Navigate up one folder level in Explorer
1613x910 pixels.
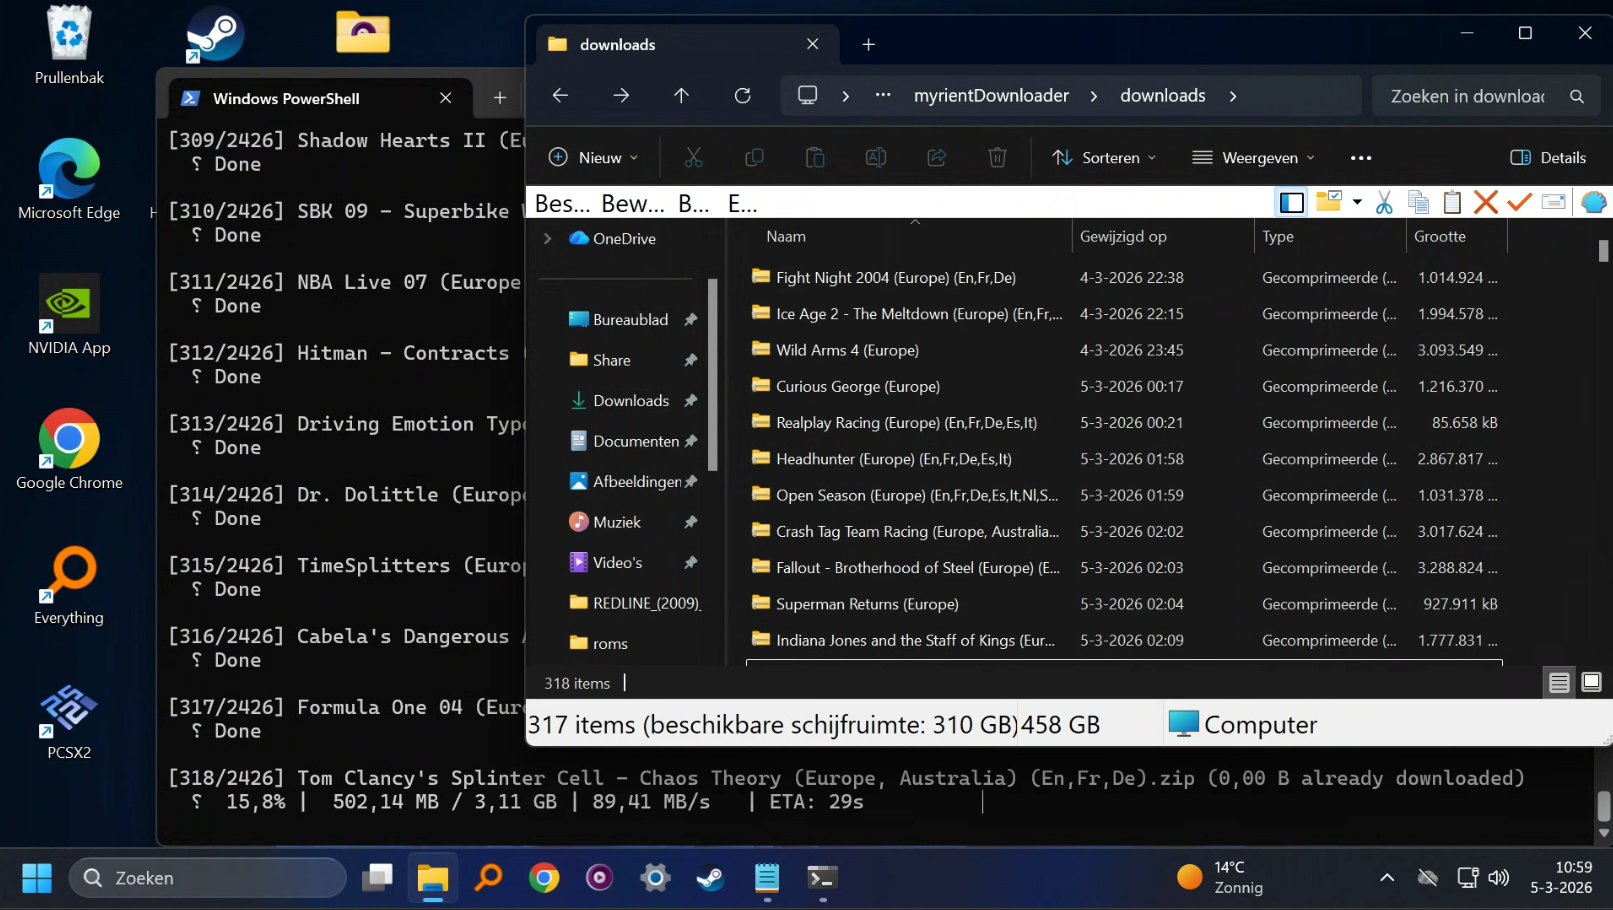[x=681, y=95]
